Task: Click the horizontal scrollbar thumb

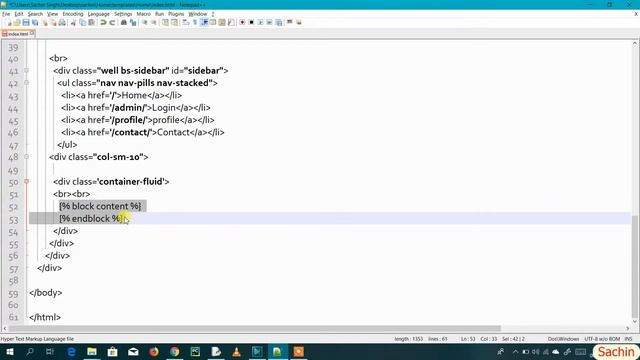Action: 255,328
